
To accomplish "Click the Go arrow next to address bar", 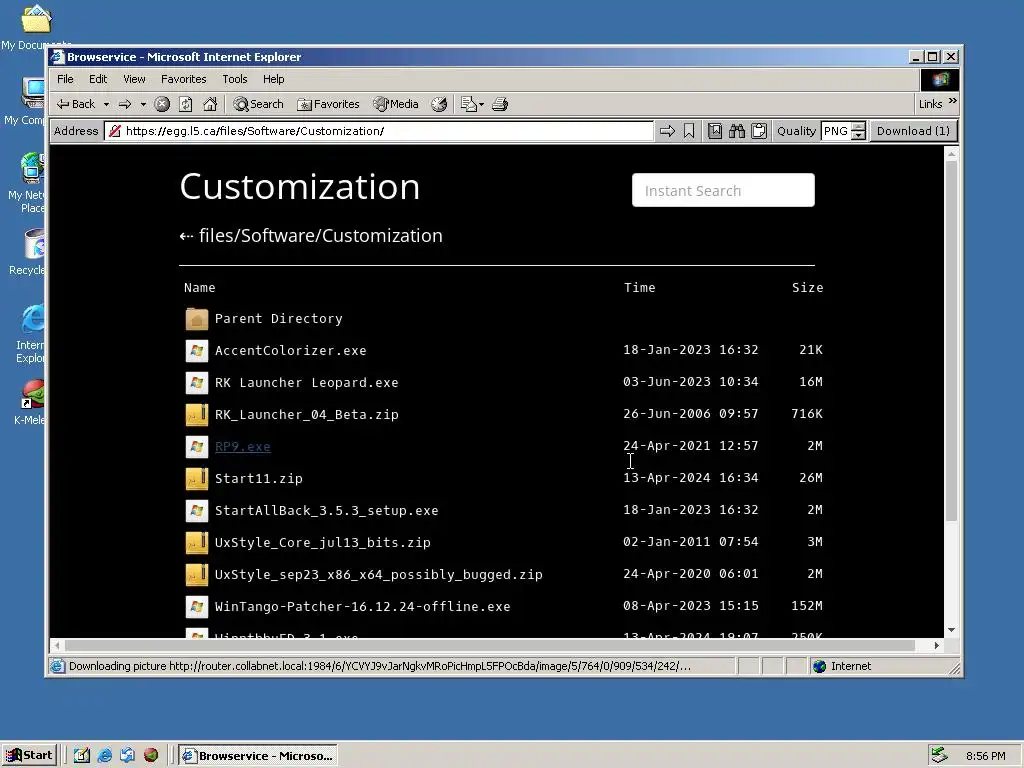I will tap(667, 131).
